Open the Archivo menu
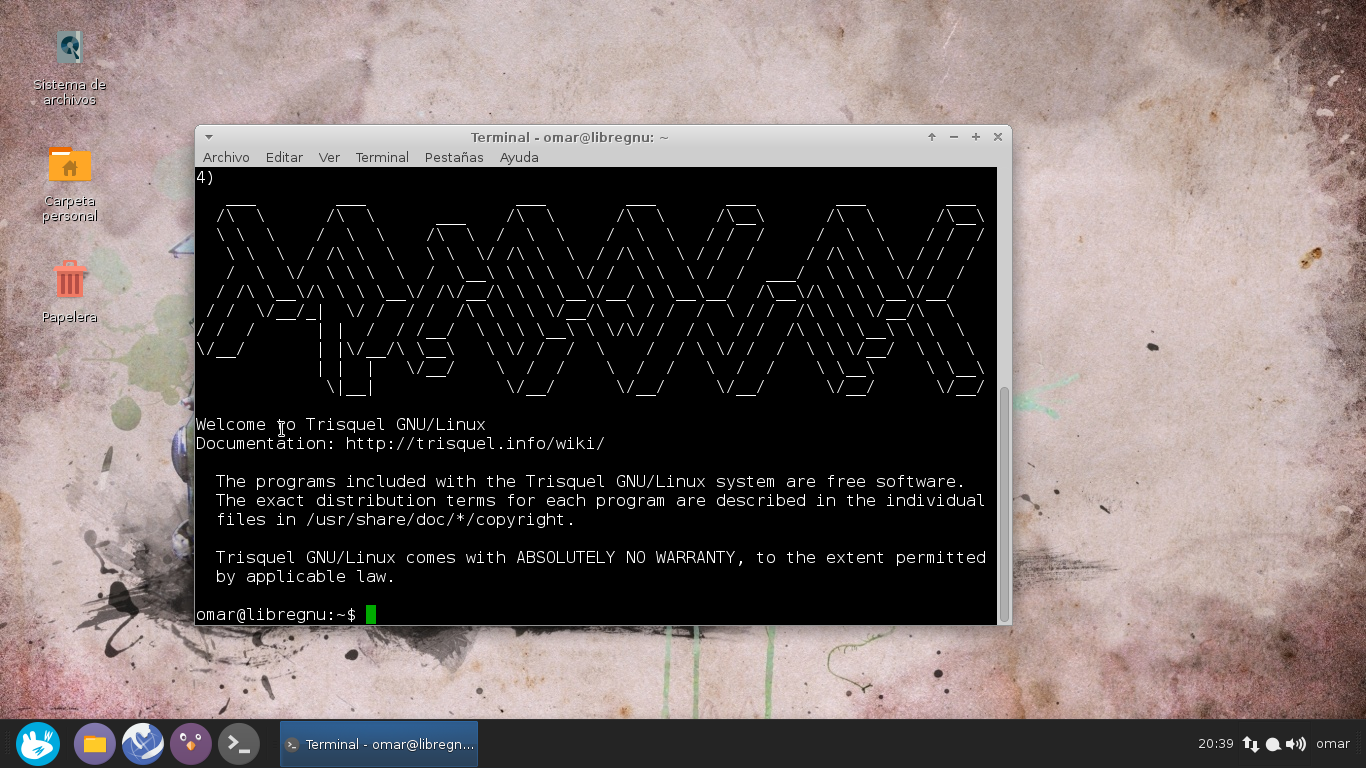The height and width of the screenshot is (768, 1366). tap(226, 157)
